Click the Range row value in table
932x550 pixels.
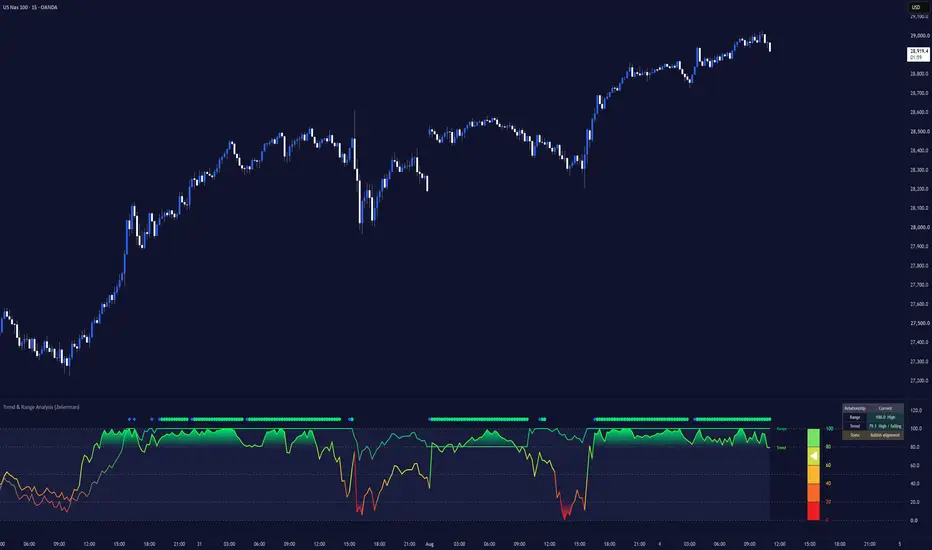(885, 417)
